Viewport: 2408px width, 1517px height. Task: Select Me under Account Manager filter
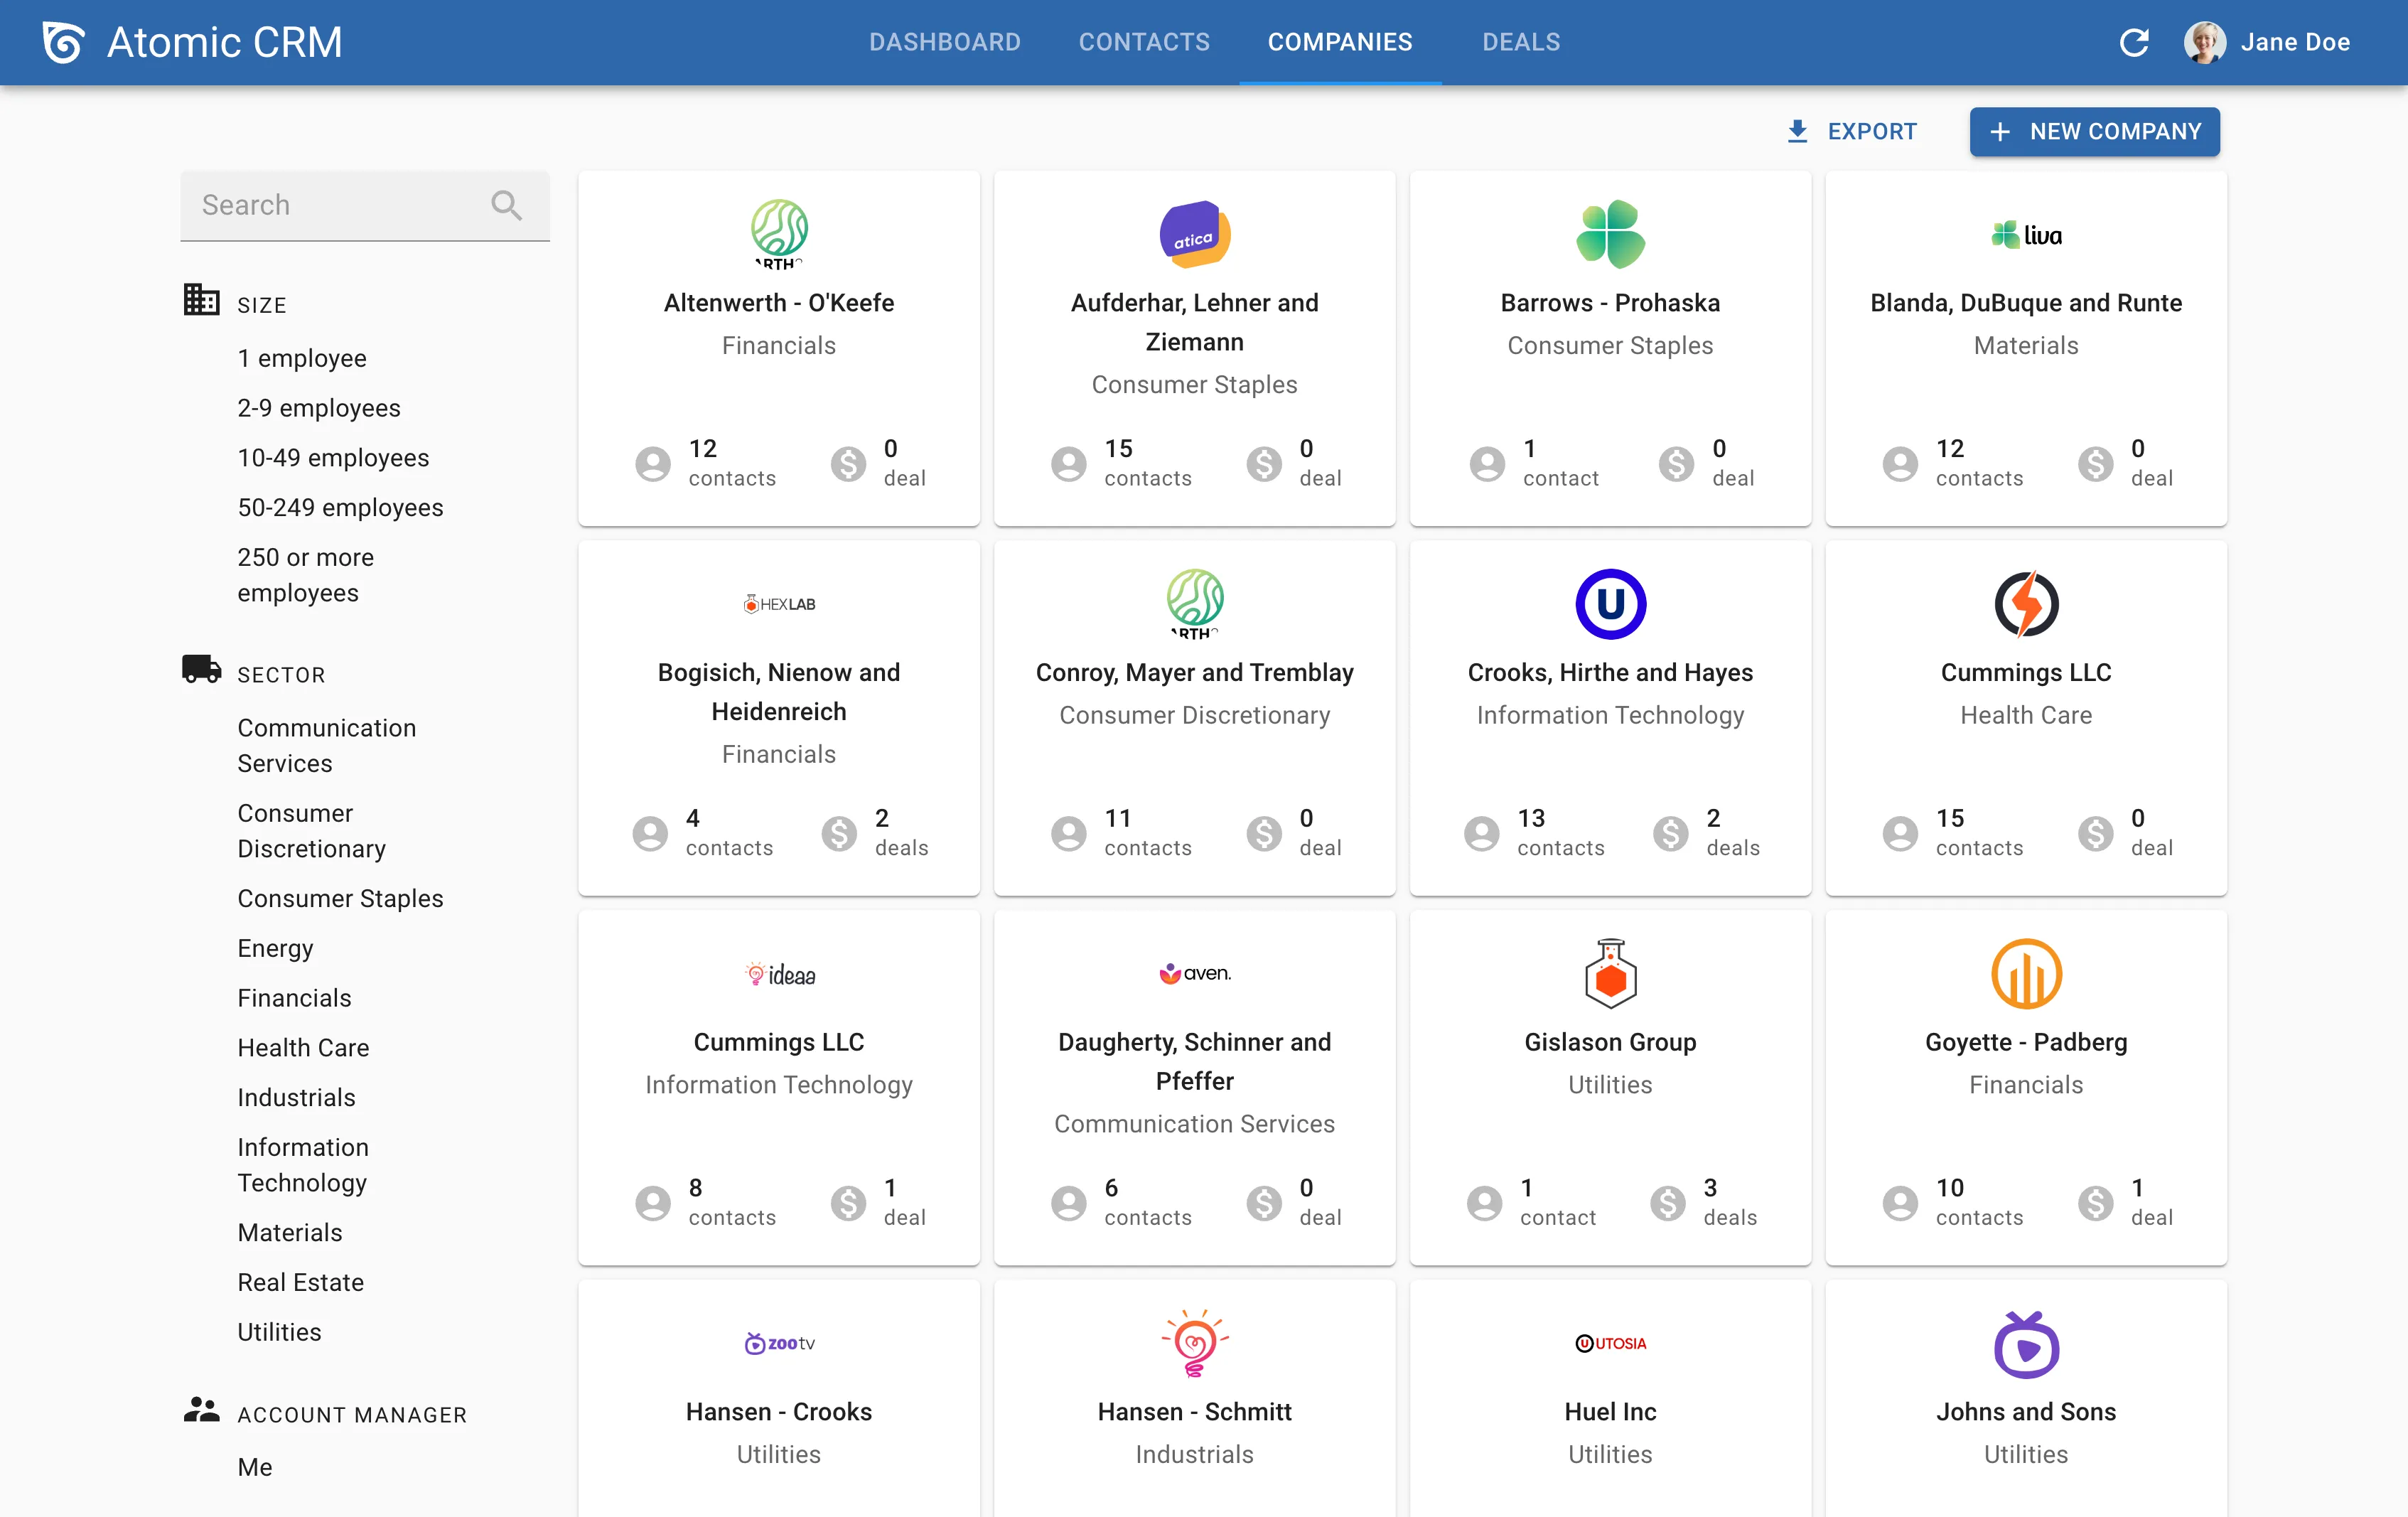tap(255, 1467)
